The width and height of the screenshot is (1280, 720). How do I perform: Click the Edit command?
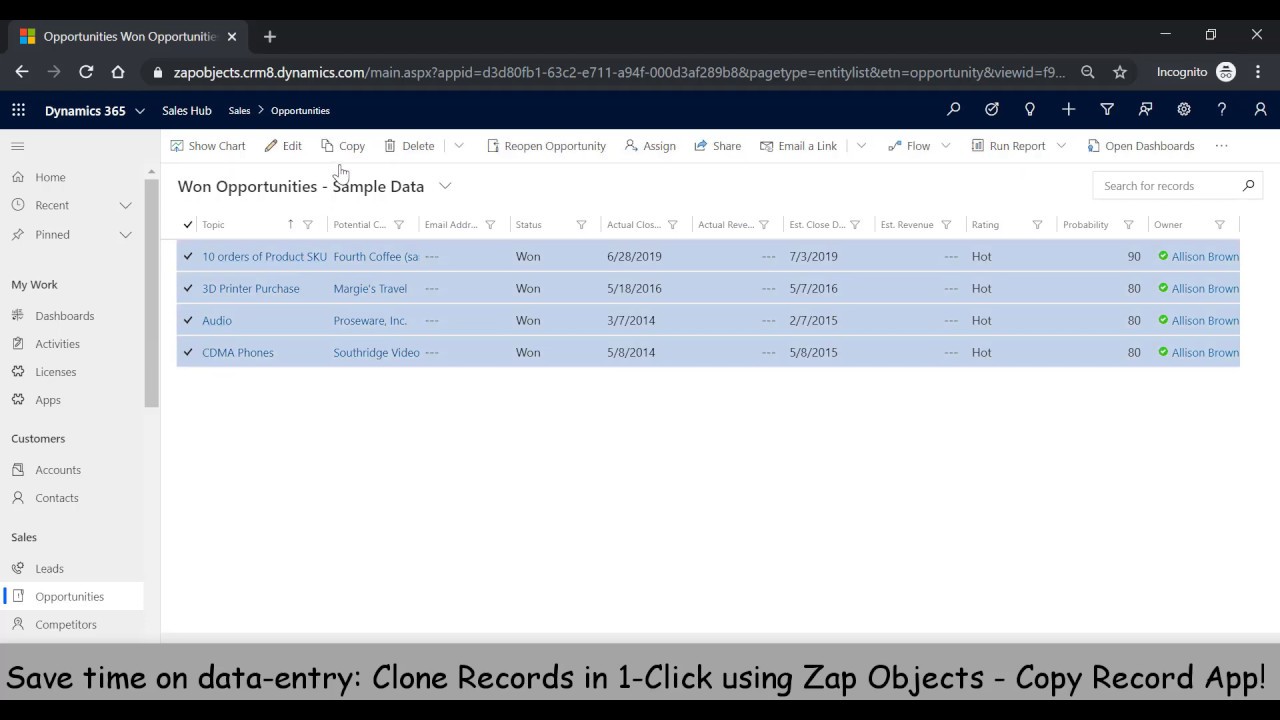click(283, 146)
